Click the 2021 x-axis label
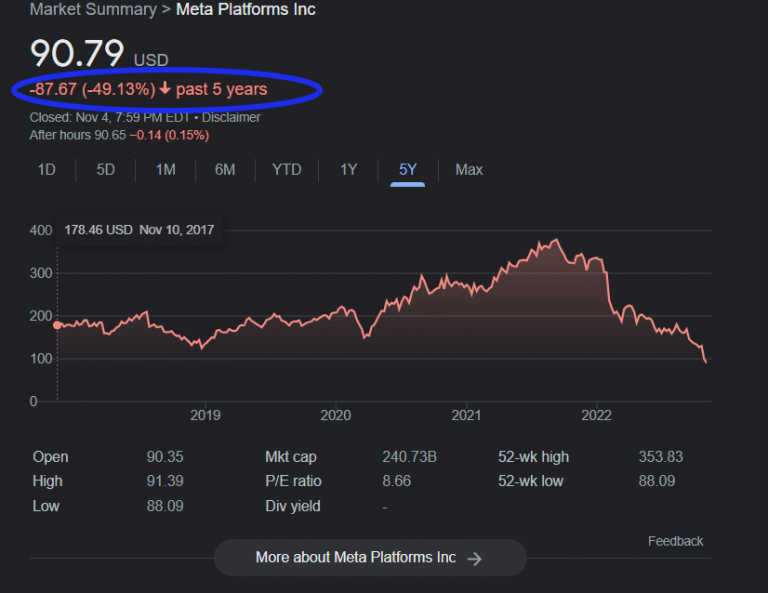The height and width of the screenshot is (593, 768). click(466, 415)
